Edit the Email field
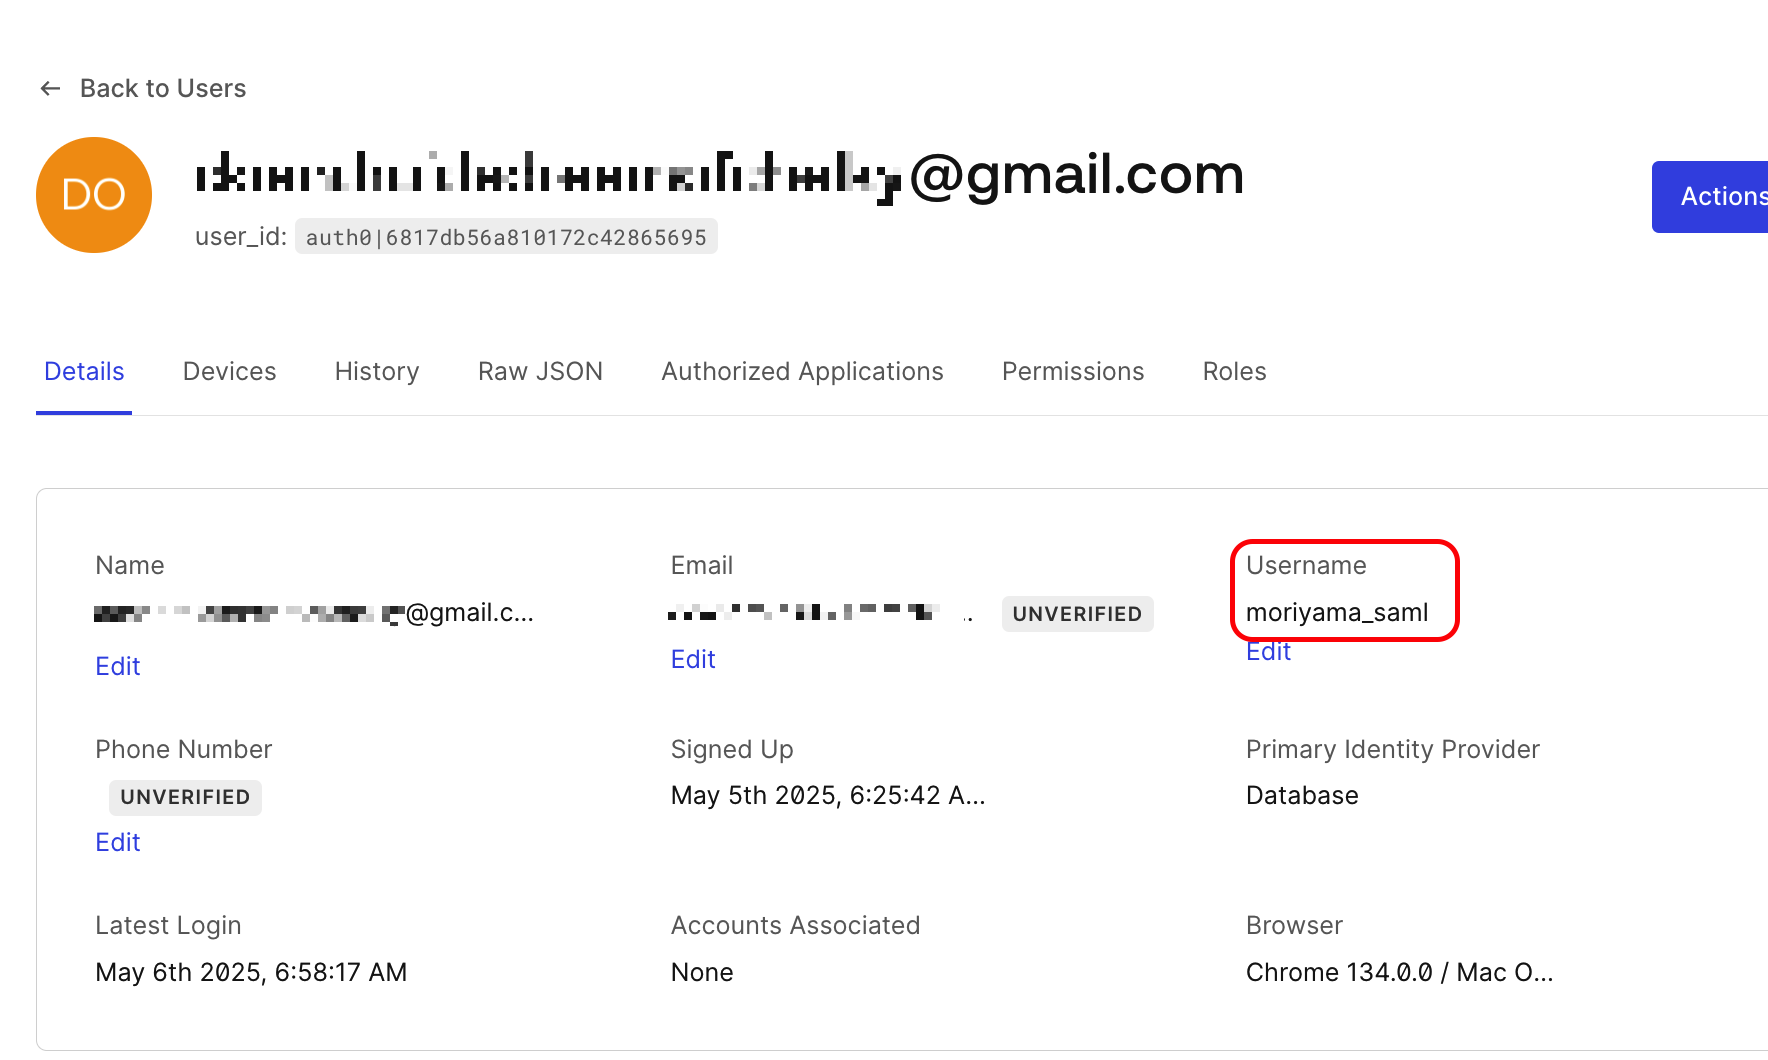The height and width of the screenshot is (1060, 1768). click(693, 660)
